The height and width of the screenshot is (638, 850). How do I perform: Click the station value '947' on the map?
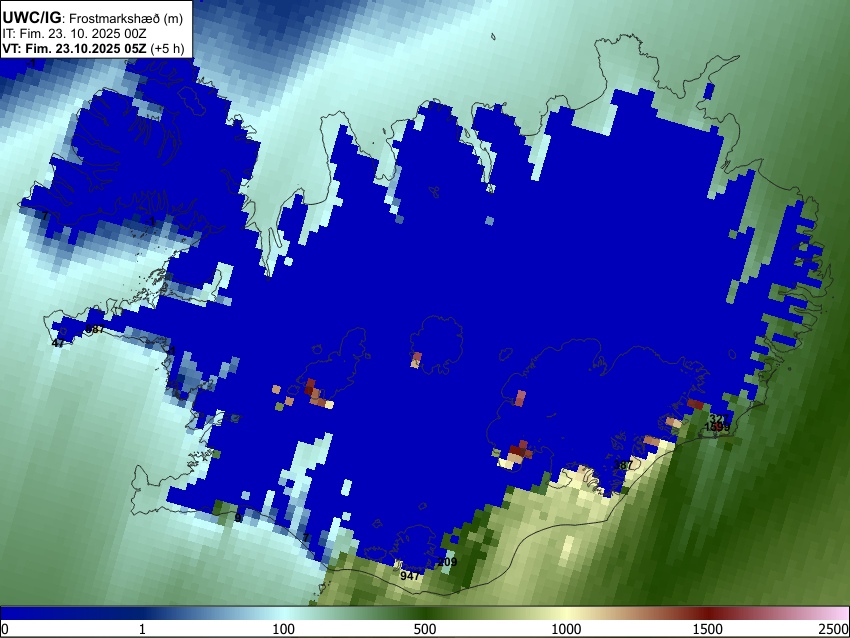click(x=410, y=576)
